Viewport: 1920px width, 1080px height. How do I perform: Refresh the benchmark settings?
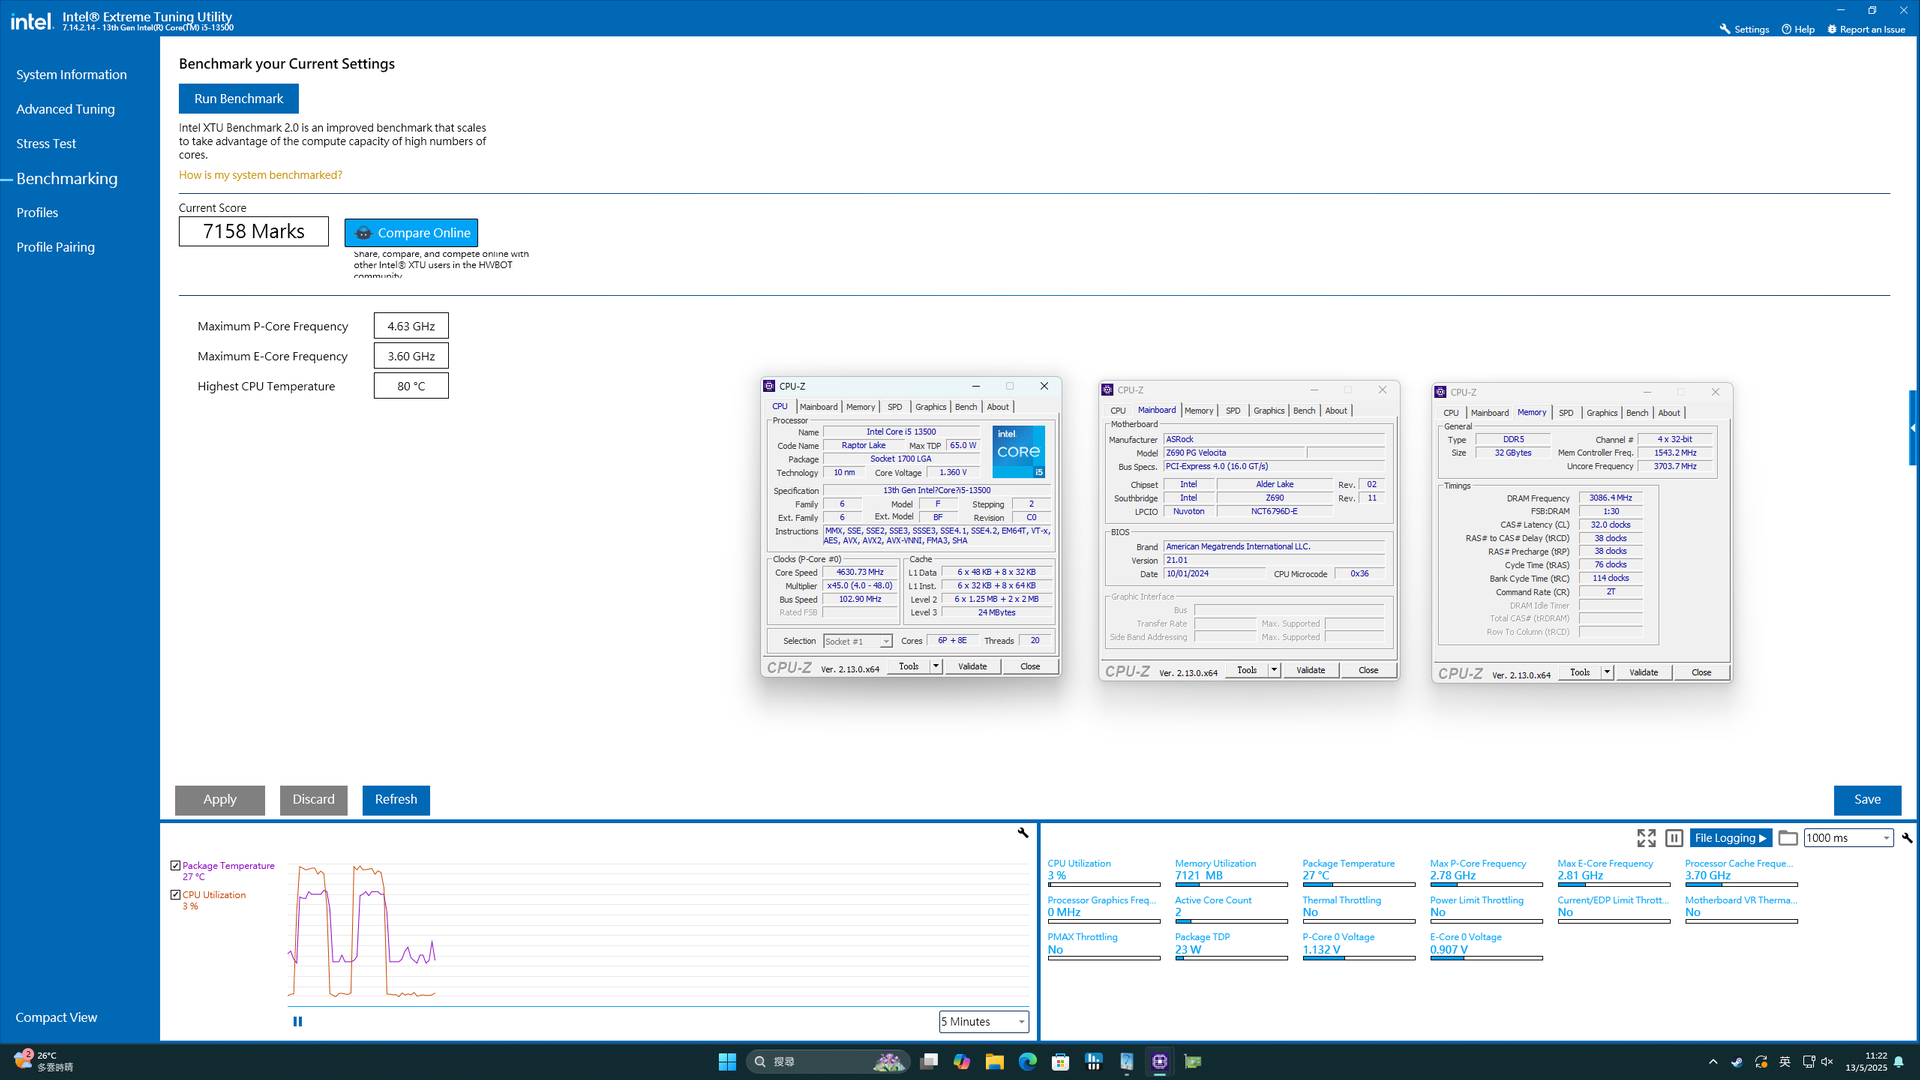pos(396,799)
